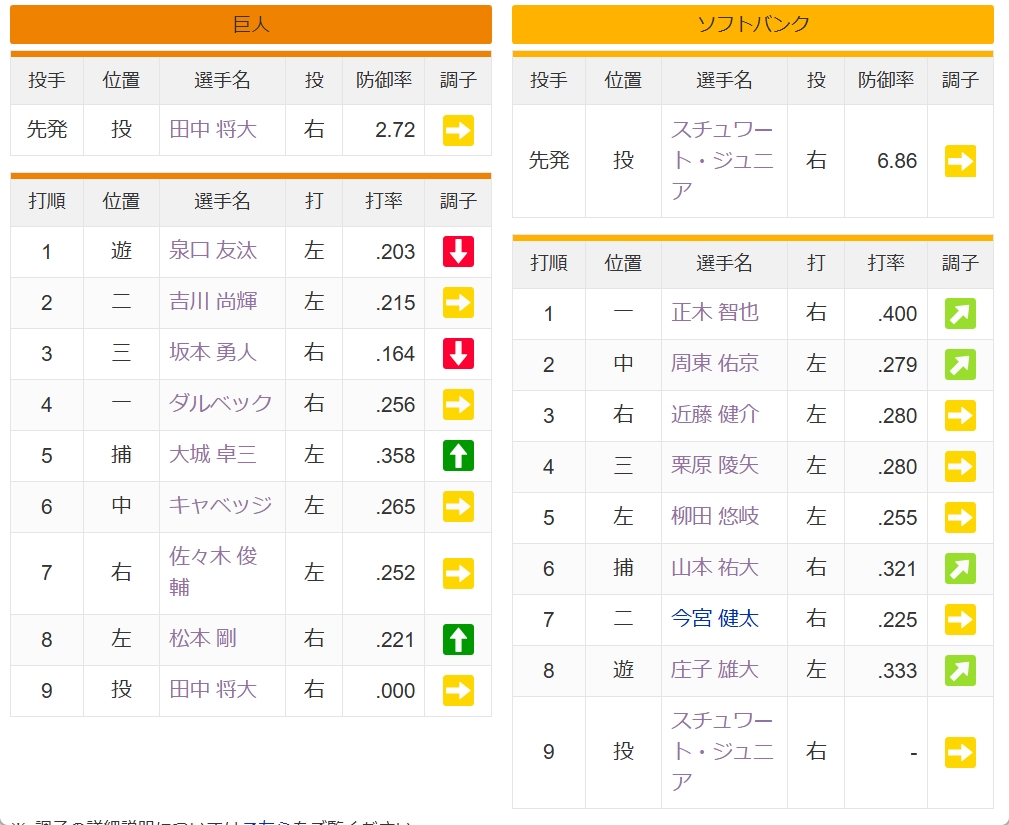The image size is (1009, 825).
Task: Click the 防御率 header in the 巨人 table
Action: pos(384,80)
